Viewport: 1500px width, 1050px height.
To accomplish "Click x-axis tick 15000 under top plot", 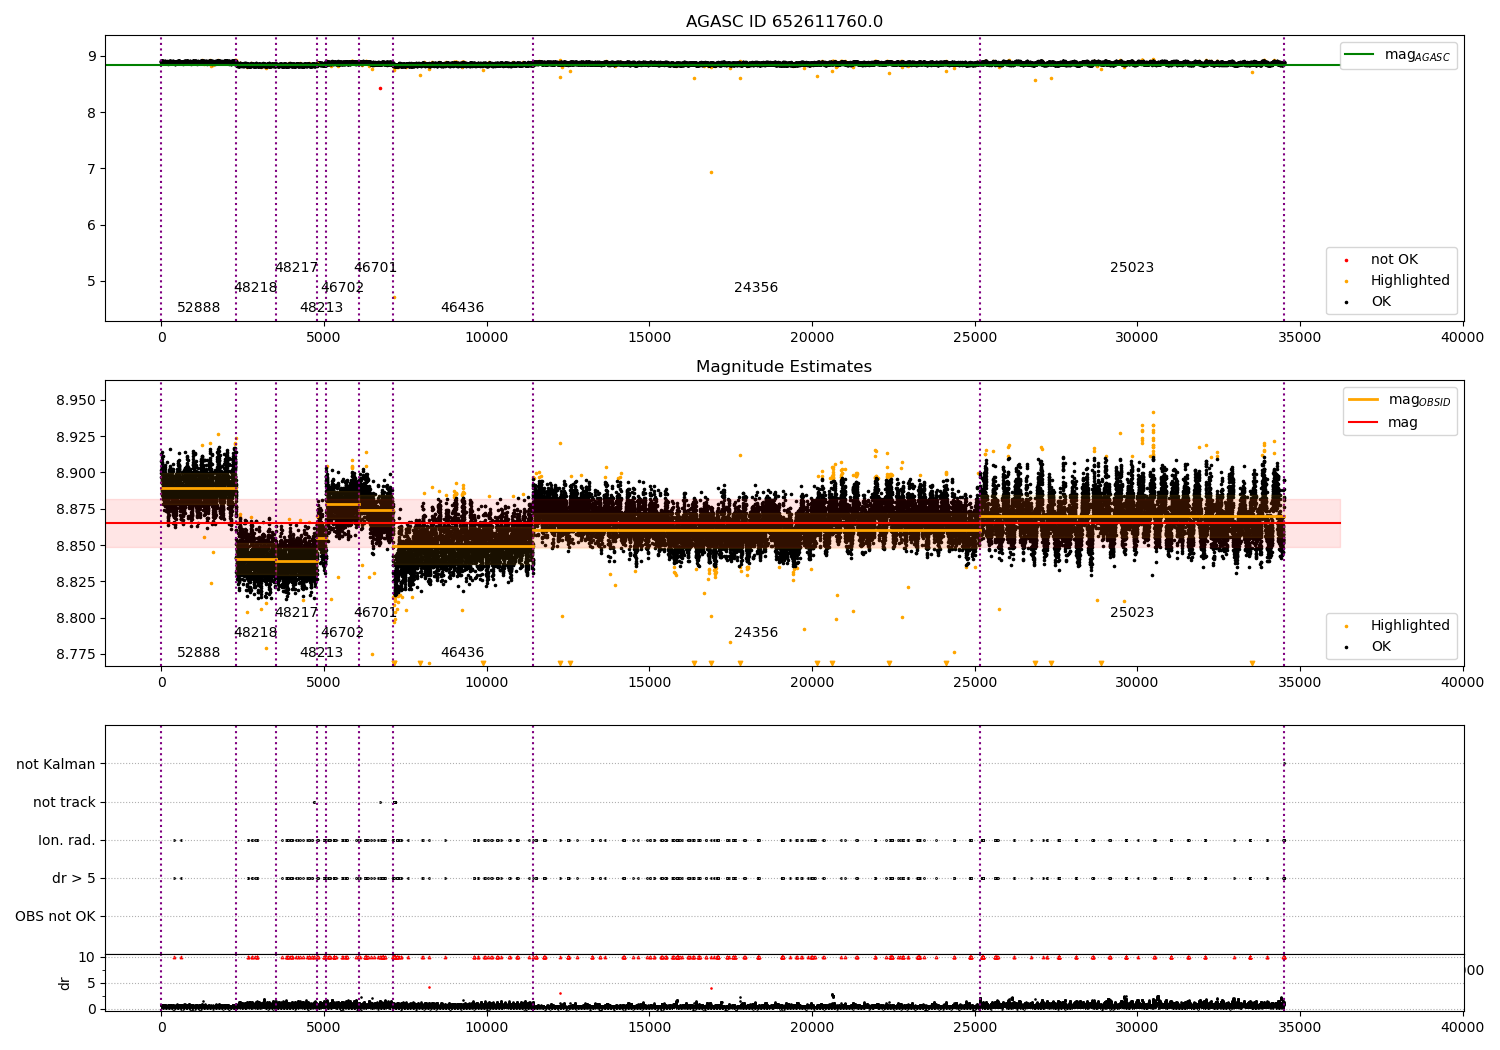I will click(x=649, y=338).
